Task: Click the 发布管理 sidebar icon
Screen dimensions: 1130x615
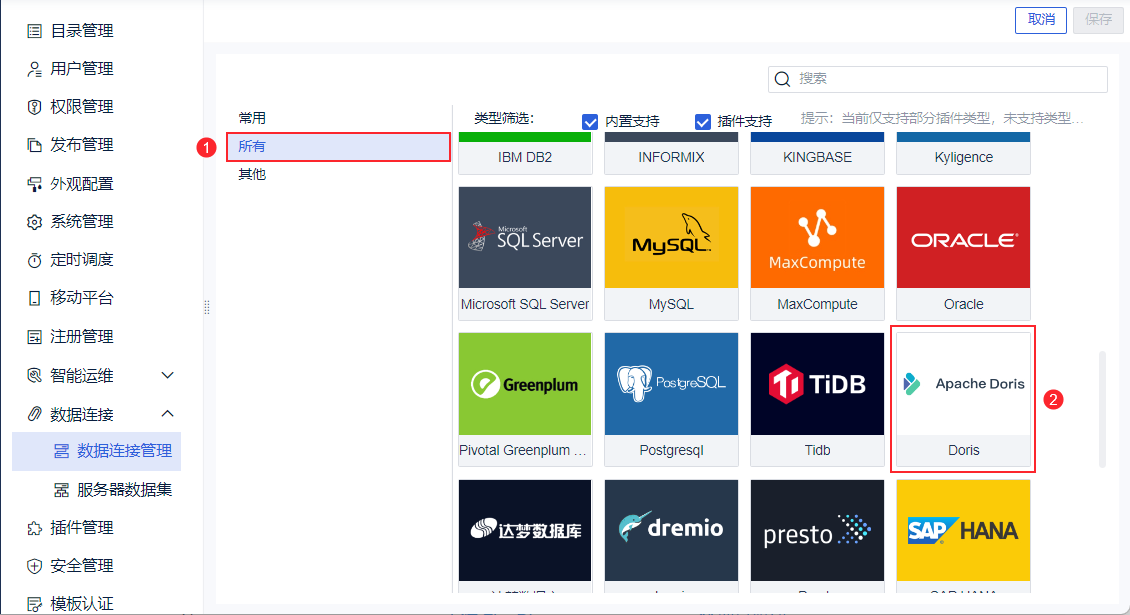Action: 34,145
